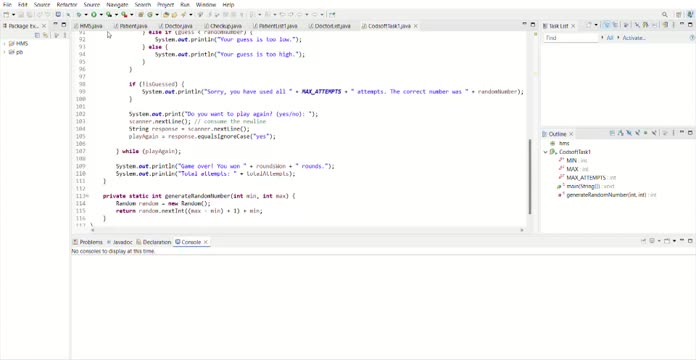Collapse the CodsoftTask1 class in Outline

click(x=546, y=152)
